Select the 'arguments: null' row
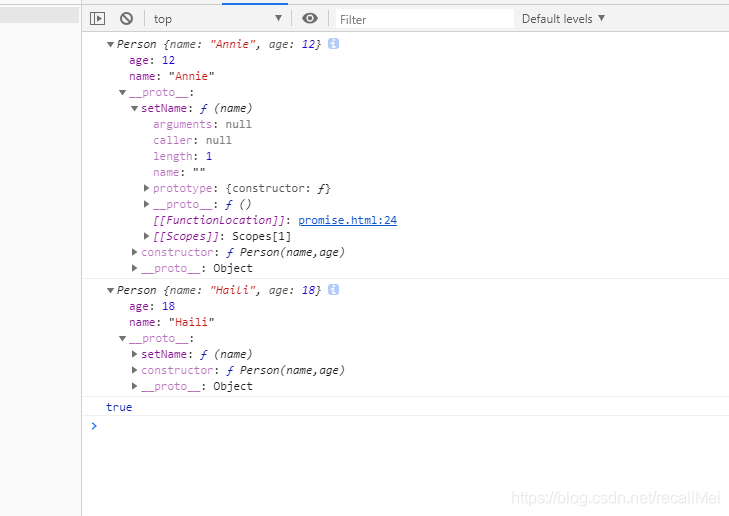This screenshot has height=516, width=729. point(202,124)
